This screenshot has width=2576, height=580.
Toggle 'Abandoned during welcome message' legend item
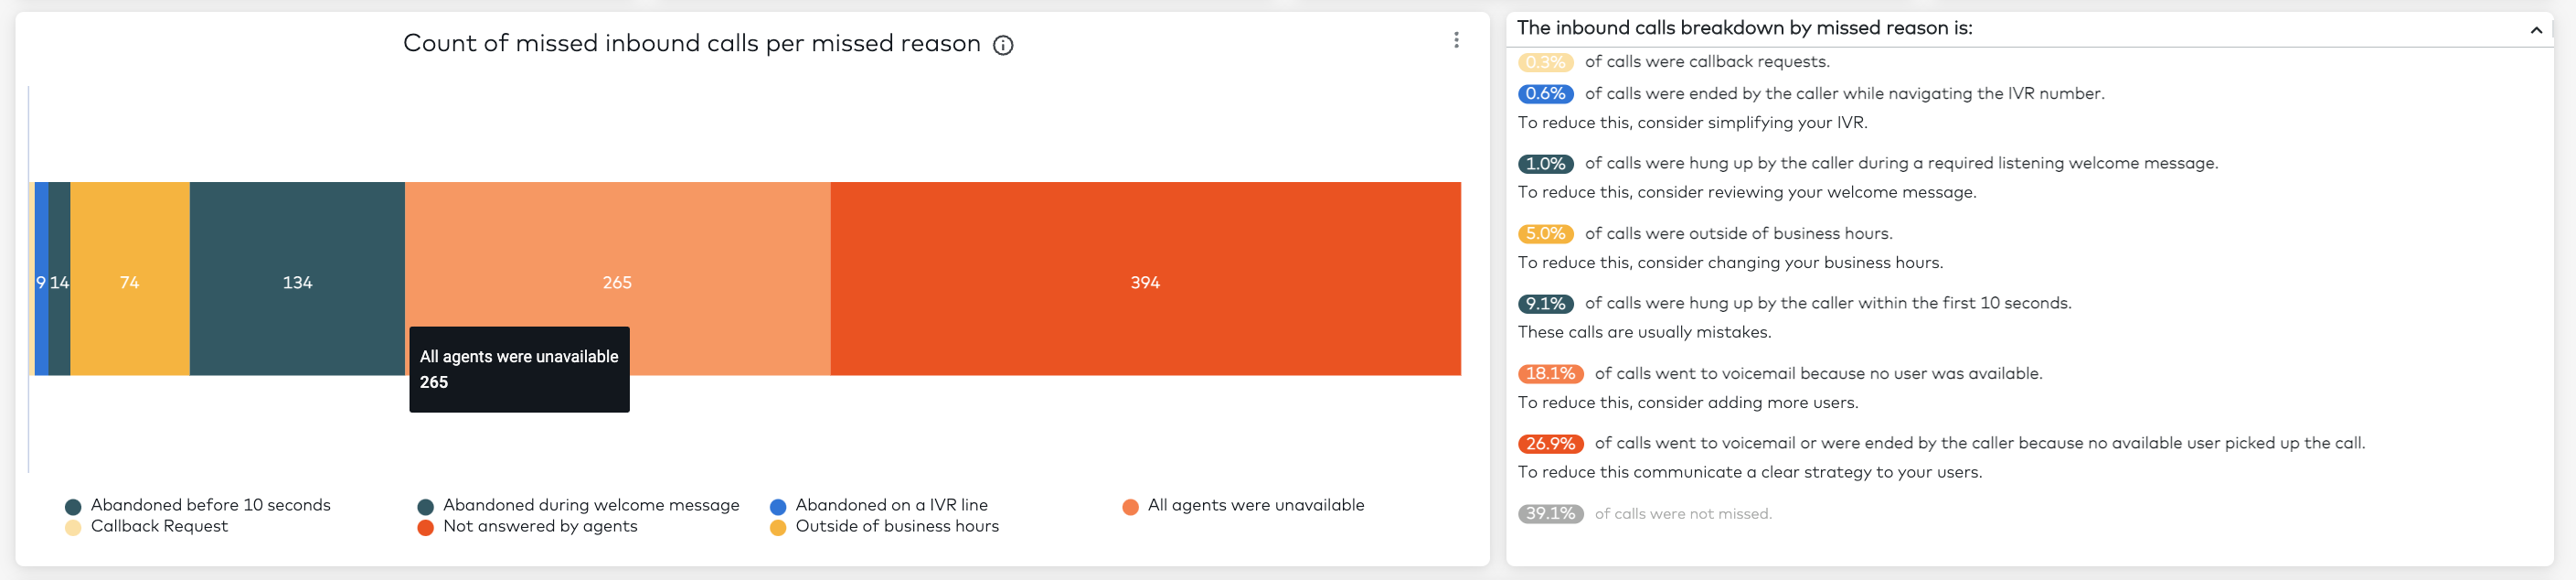point(579,505)
